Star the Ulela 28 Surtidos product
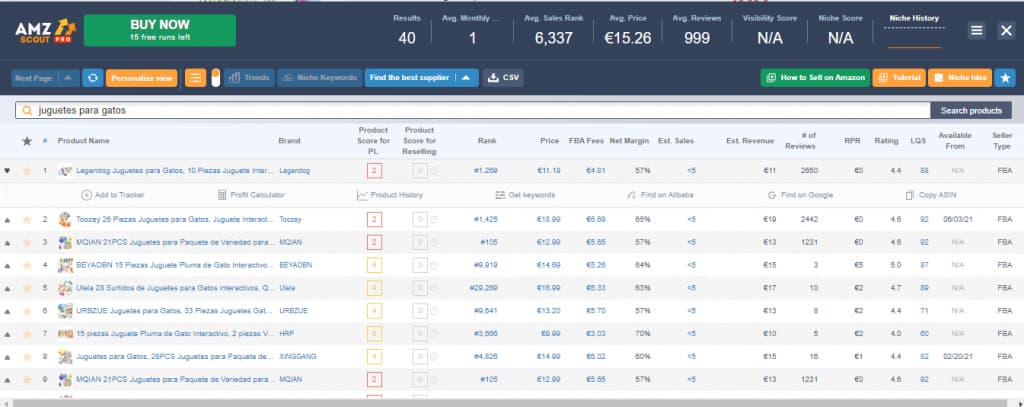Image resolution: width=1024 pixels, height=407 pixels. [27, 288]
